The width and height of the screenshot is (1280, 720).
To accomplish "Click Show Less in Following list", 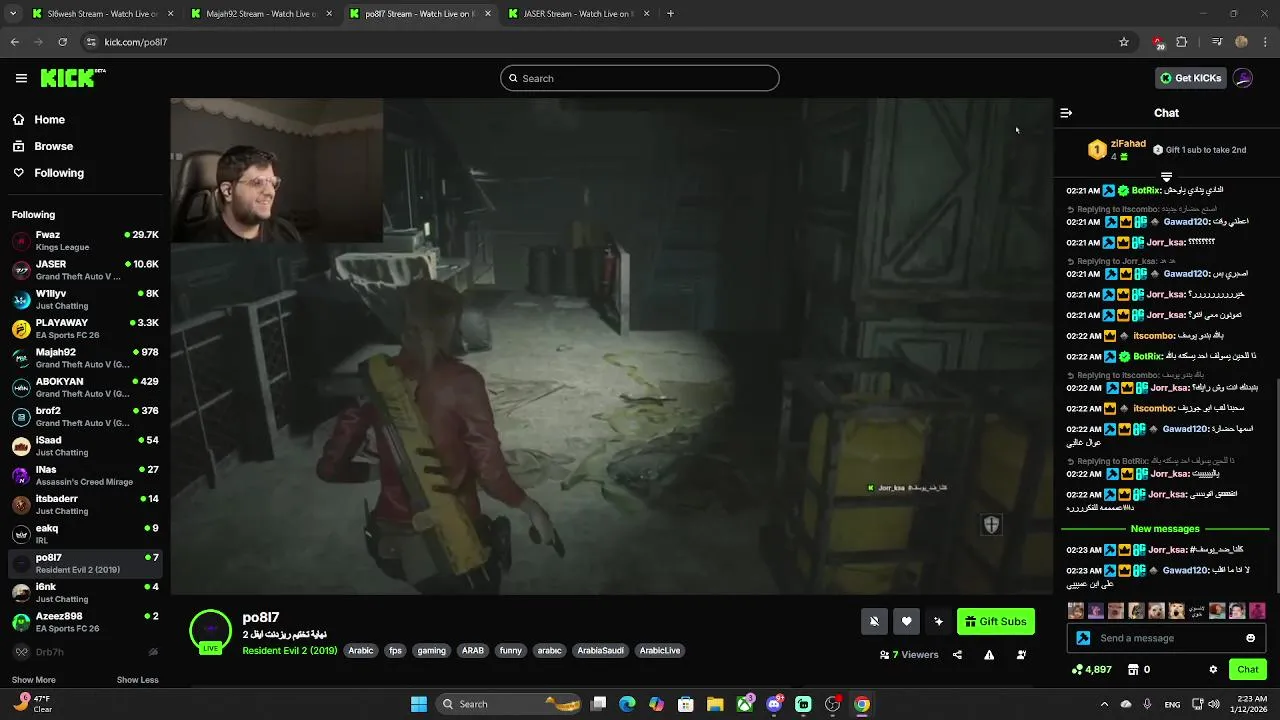I will coord(138,680).
